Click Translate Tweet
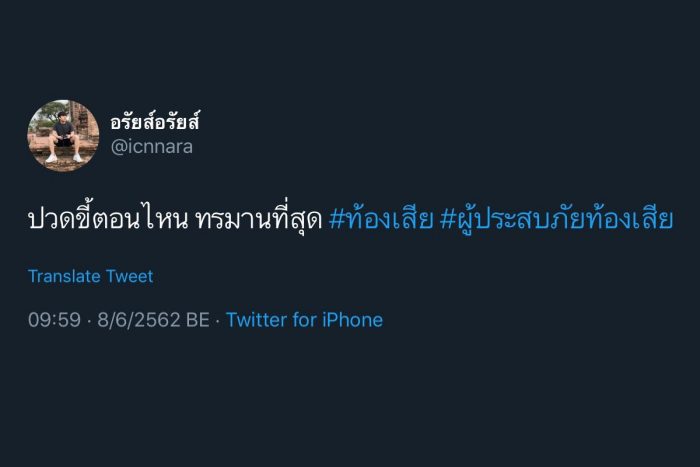The height and width of the screenshot is (467, 700). 91,276
